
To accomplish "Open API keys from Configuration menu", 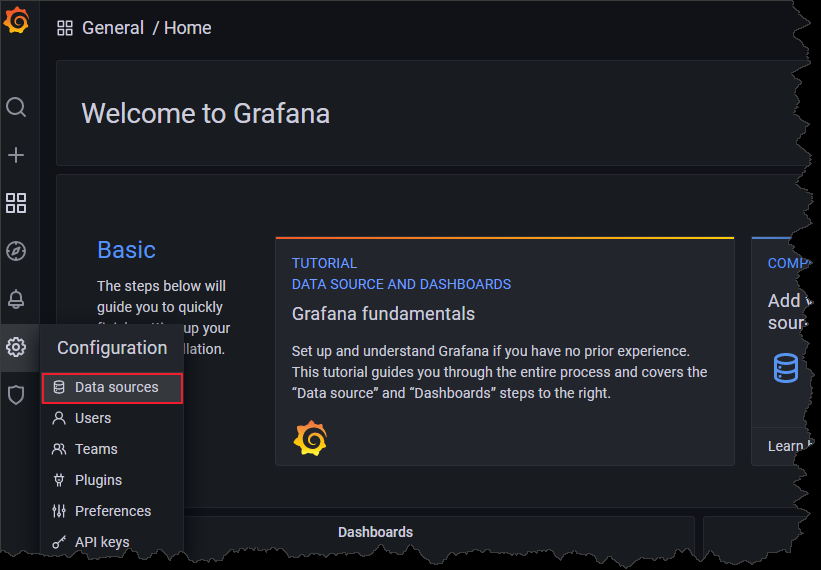I will click(102, 542).
